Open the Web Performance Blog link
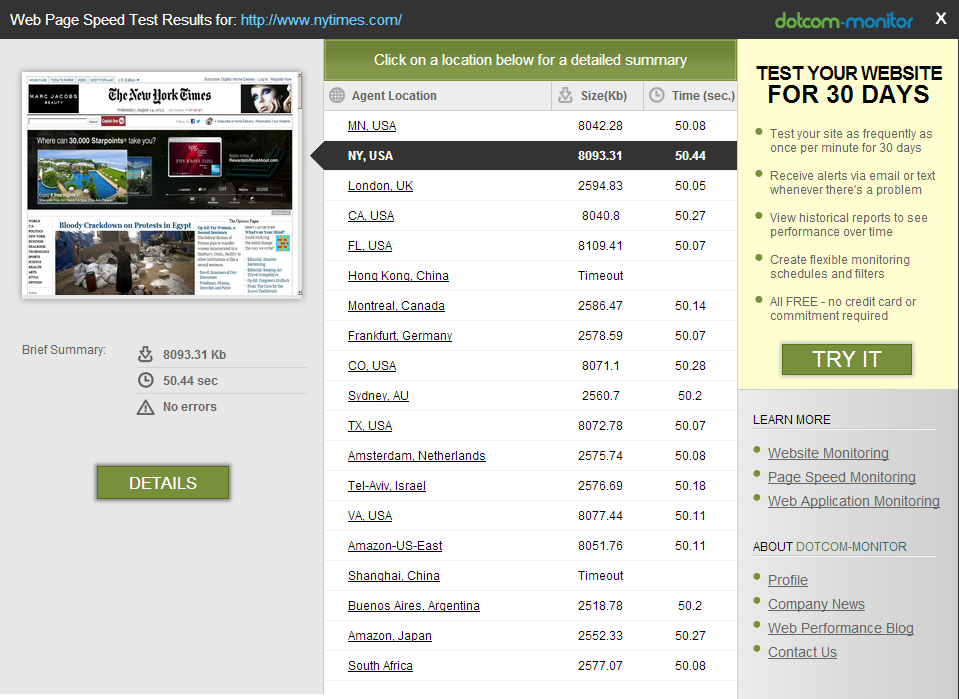This screenshot has width=959, height=699. pos(840,628)
